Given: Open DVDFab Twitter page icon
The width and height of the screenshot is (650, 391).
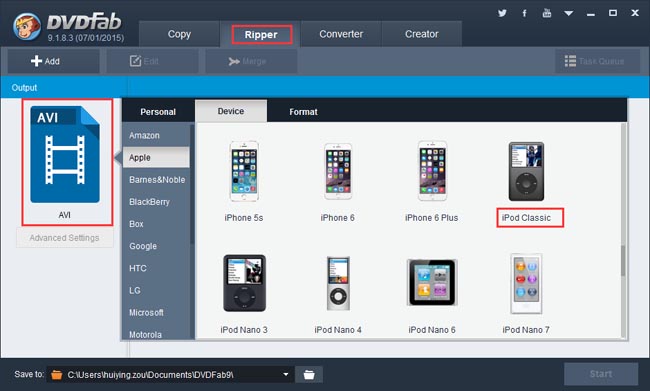Looking at the screenshot, I should pos(502,13).
